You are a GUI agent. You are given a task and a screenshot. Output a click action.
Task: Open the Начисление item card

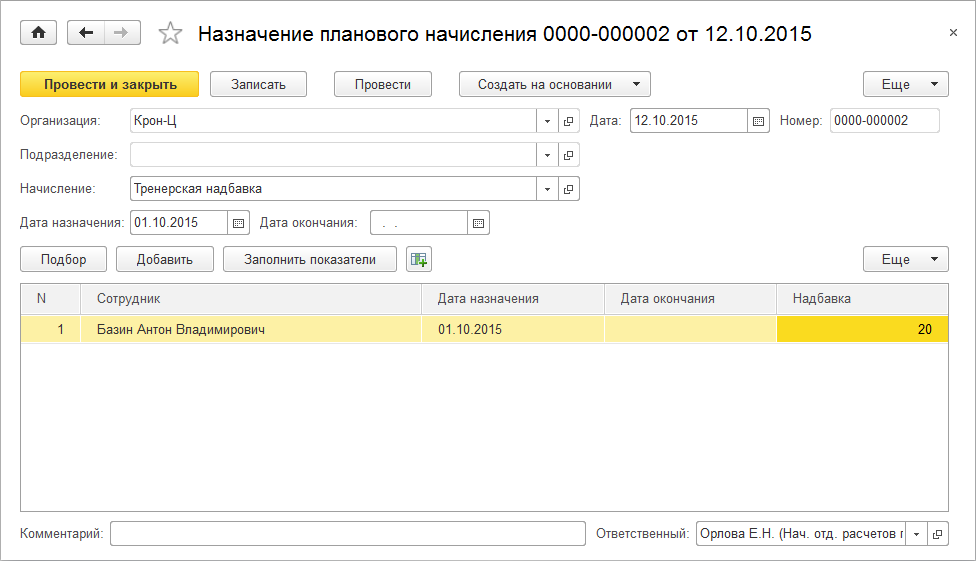568,189
